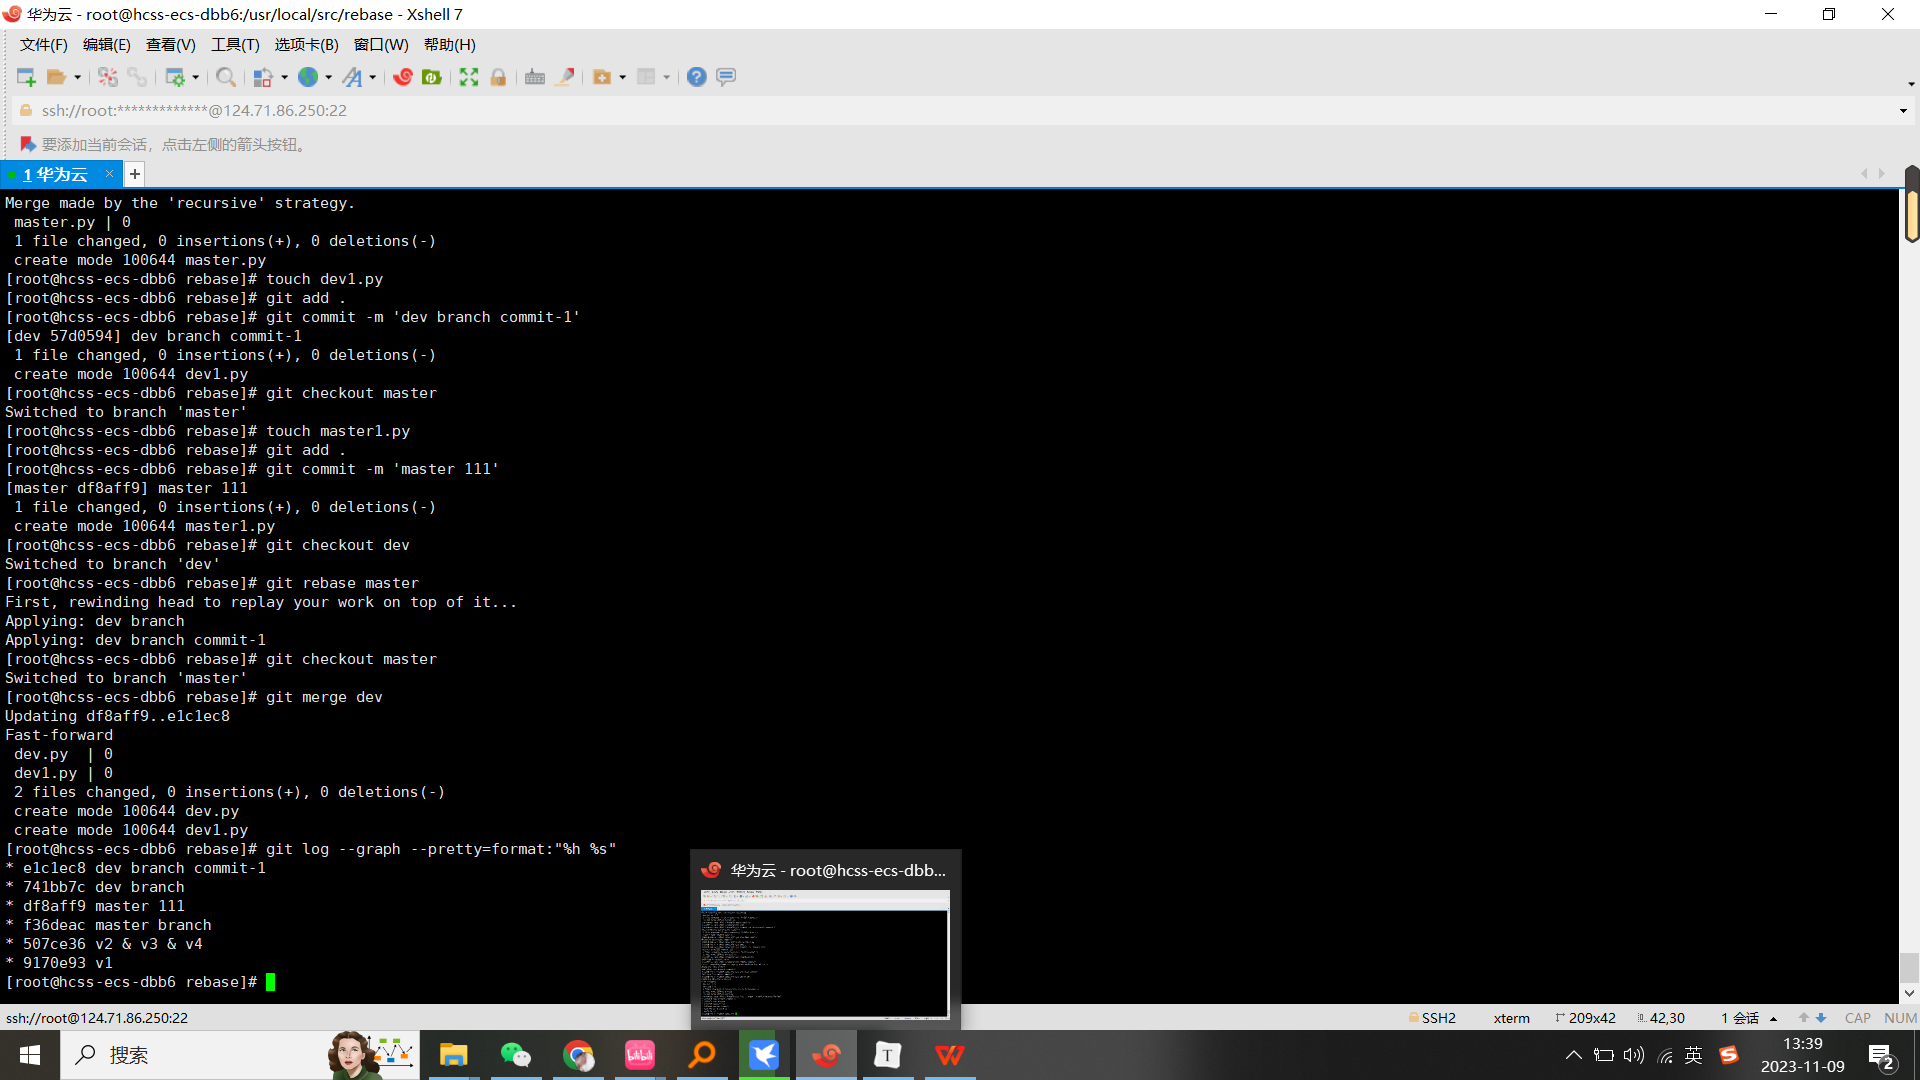Click the lock/security icon in toolbar
The width and height of the screenshot is (1920, 1080).
coord(498,76)
